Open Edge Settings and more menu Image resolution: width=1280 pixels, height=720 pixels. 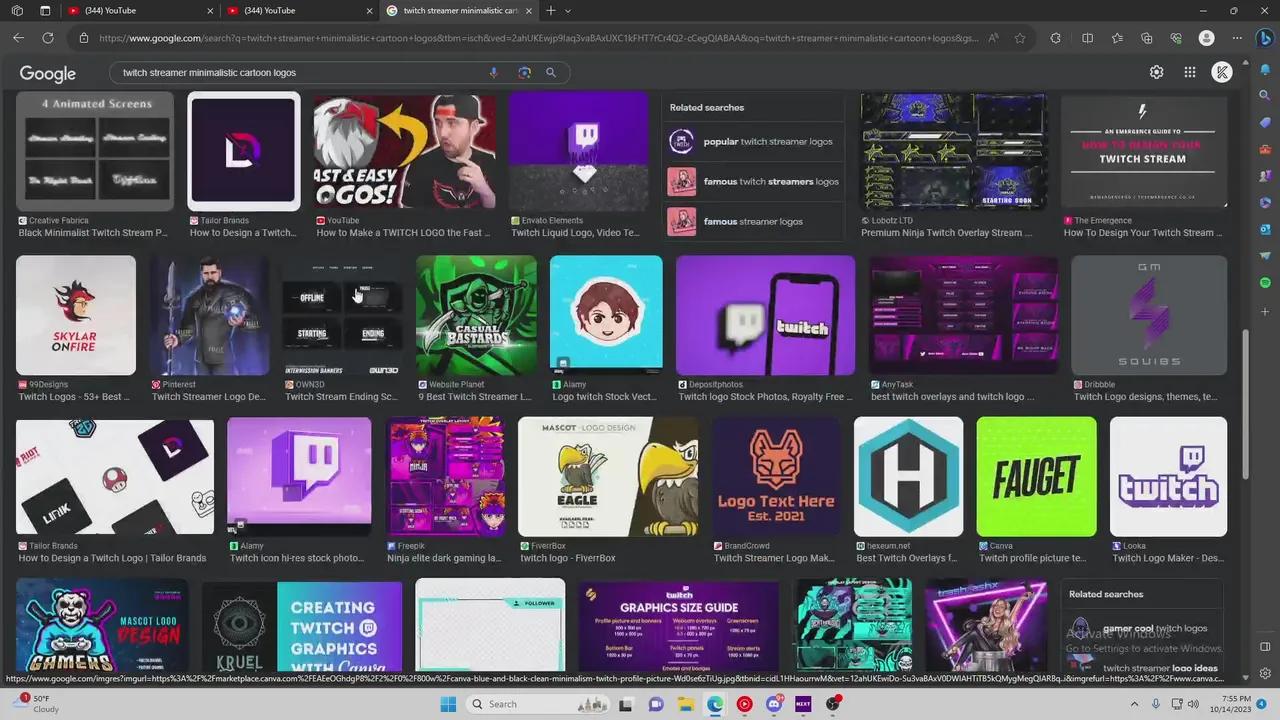1236,38
